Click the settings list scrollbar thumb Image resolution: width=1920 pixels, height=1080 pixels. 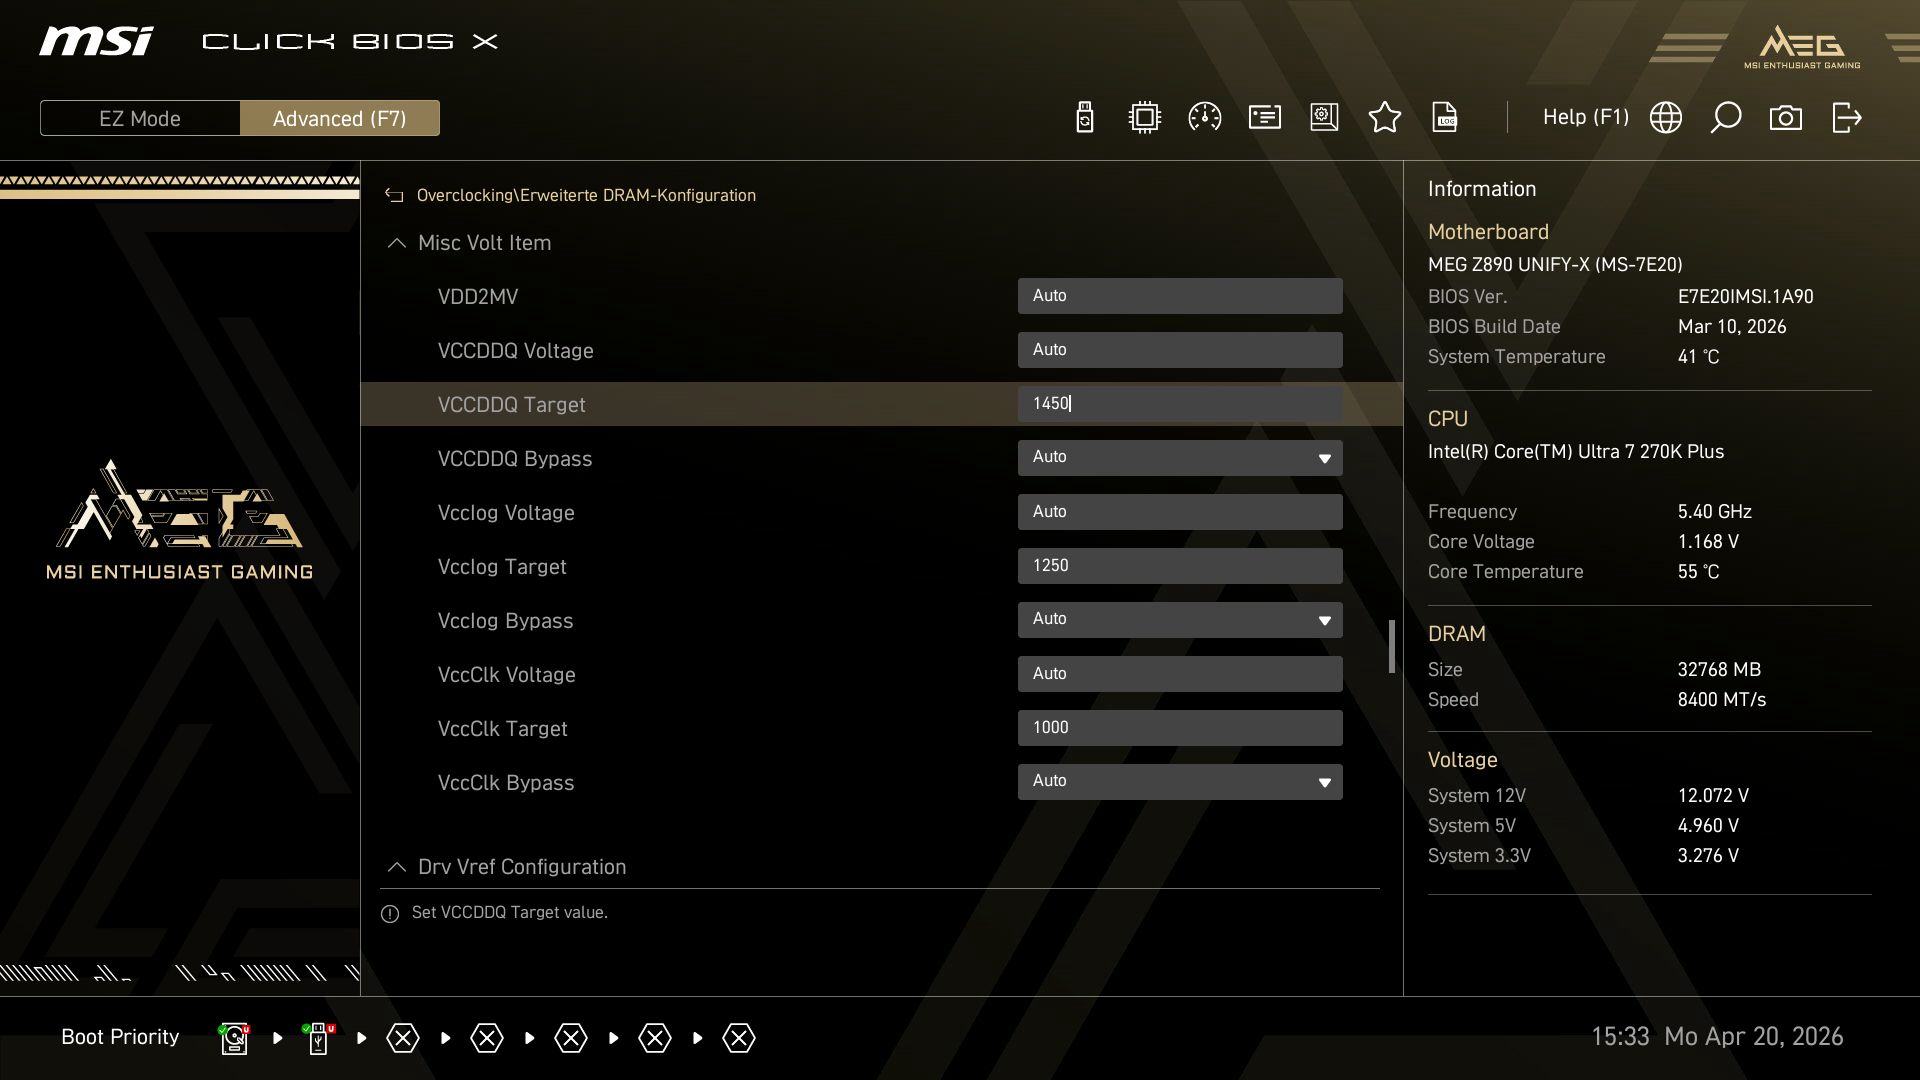click(x=1391, y=646)
